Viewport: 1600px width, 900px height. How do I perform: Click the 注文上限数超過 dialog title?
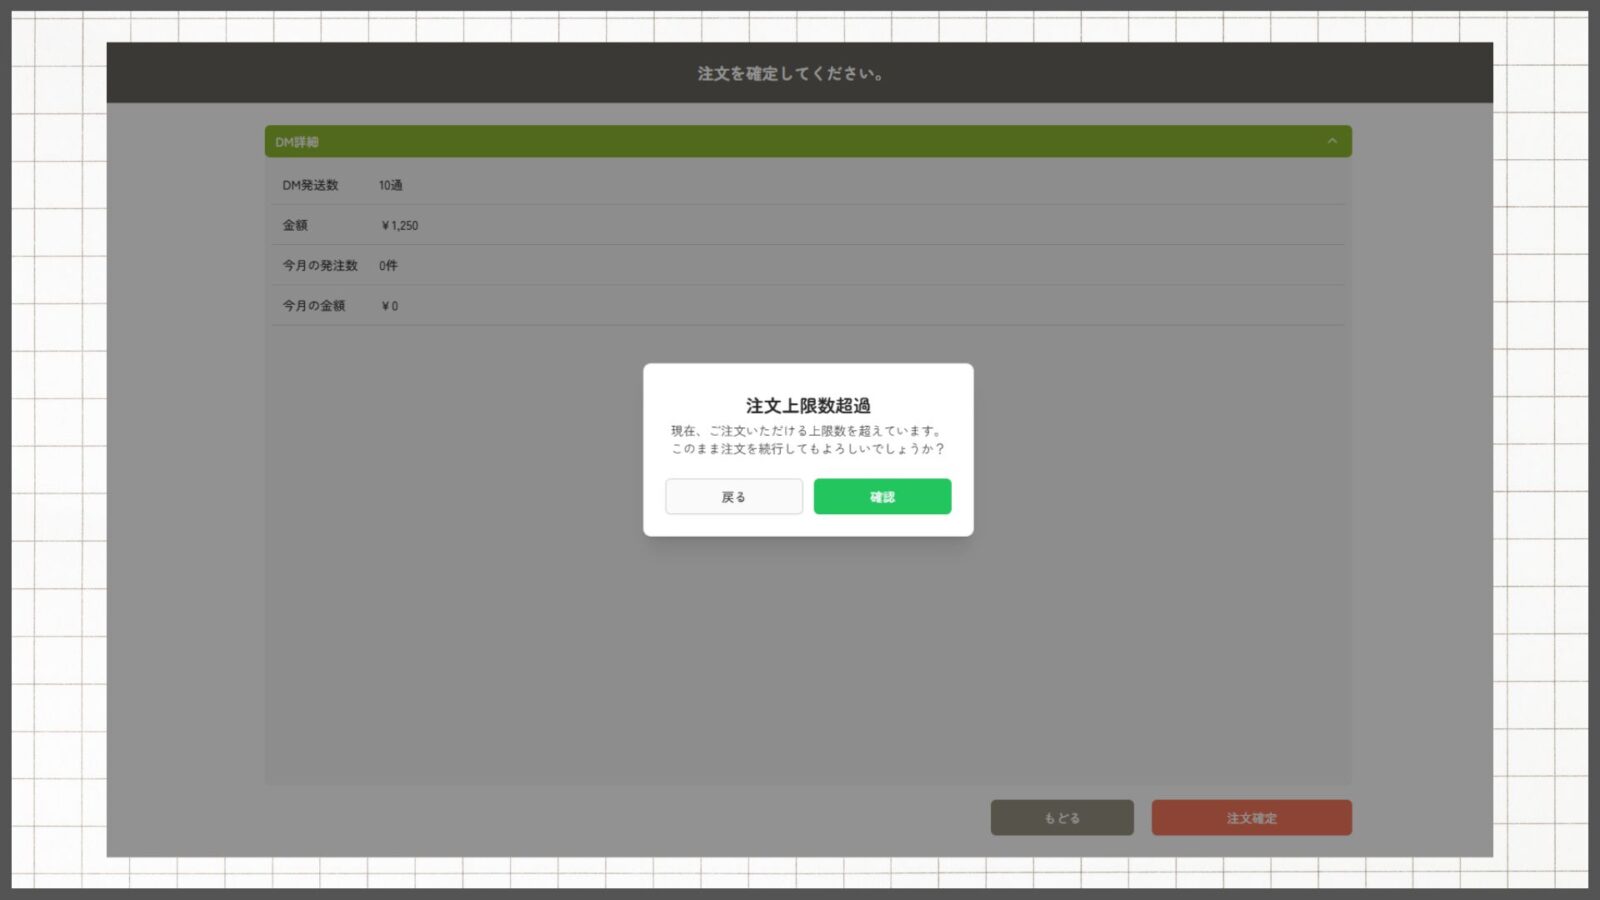point(808,405)
